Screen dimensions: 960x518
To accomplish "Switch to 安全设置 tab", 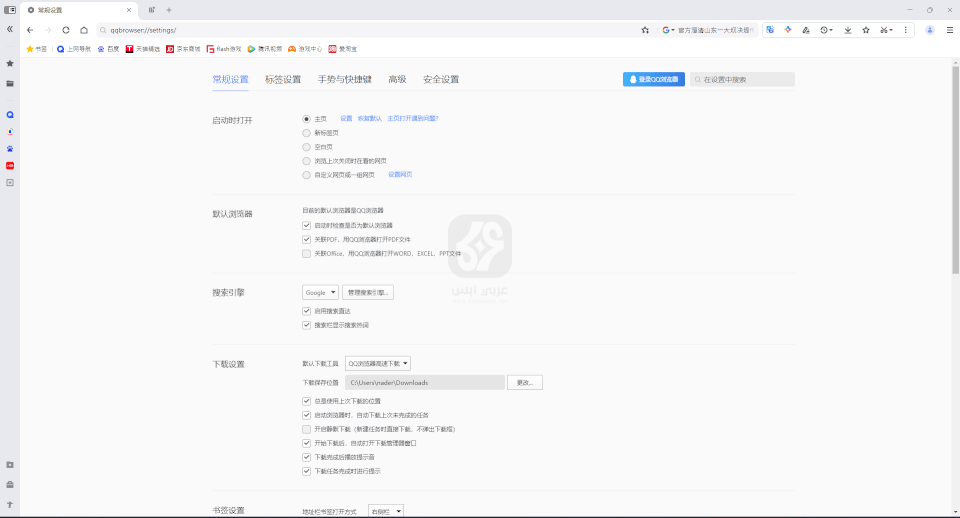I will pos(441,80).
